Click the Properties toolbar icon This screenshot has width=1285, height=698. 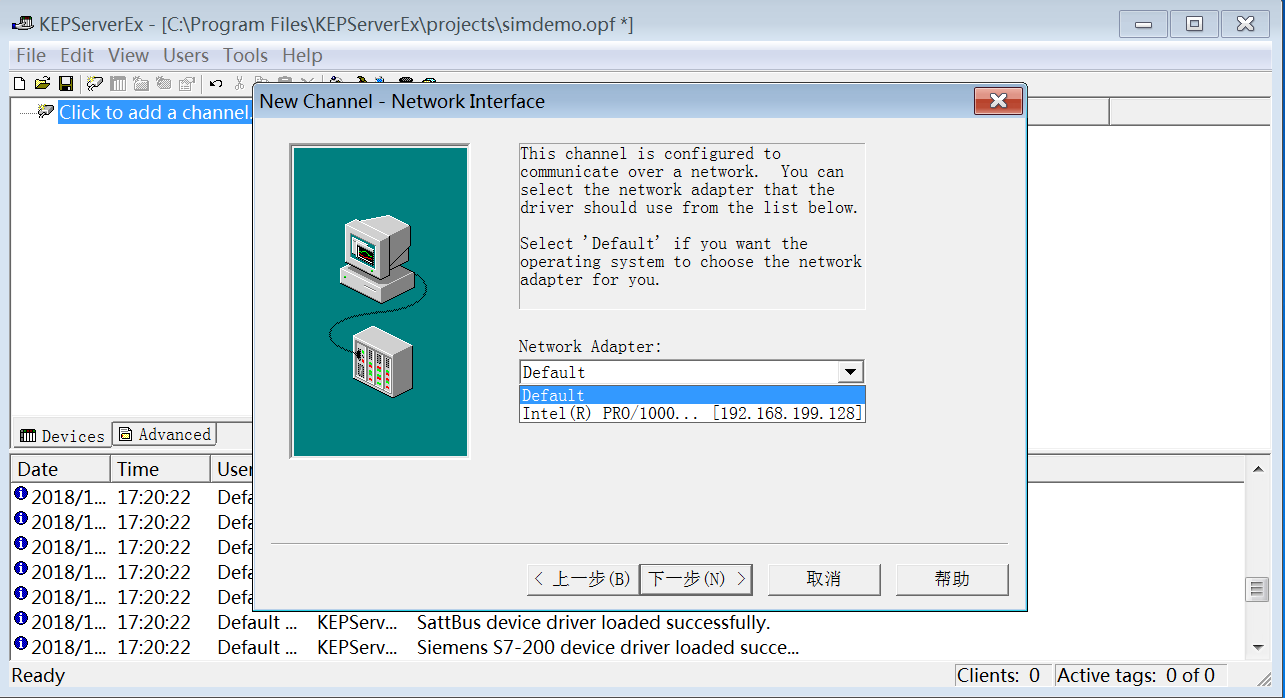[186, 84]
